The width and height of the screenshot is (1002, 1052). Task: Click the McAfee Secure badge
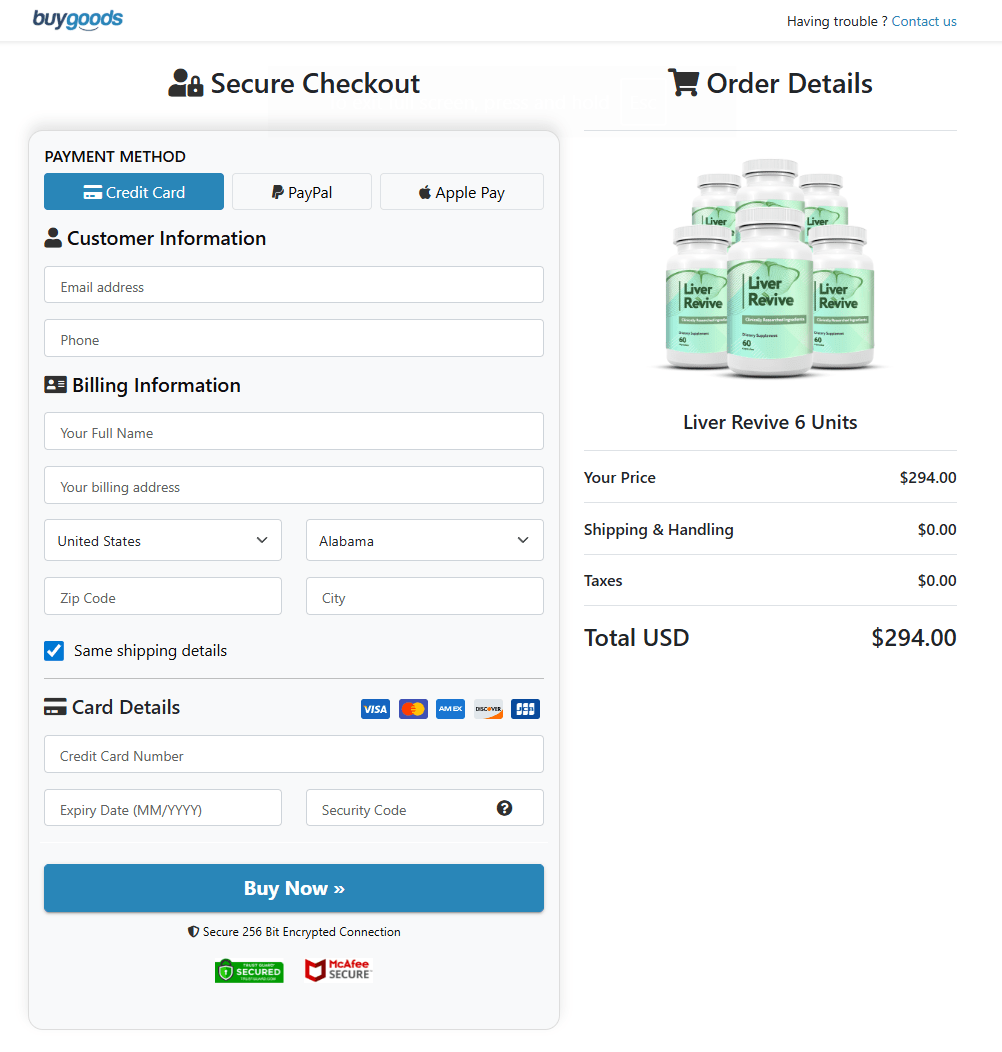pyautogui.click(x=337, y=969)
